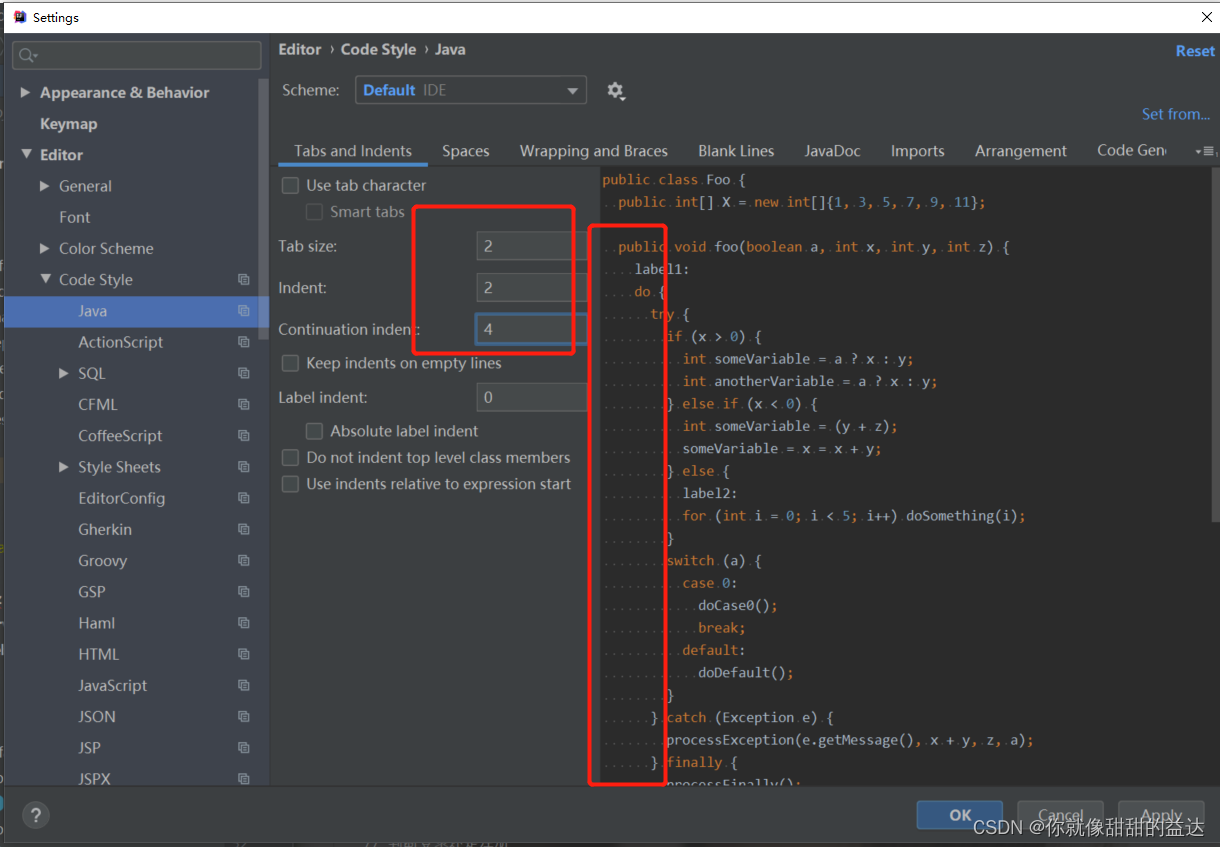Expand the General node
Viewport: 1220px width, 847px height.
(x=45, y=186)
